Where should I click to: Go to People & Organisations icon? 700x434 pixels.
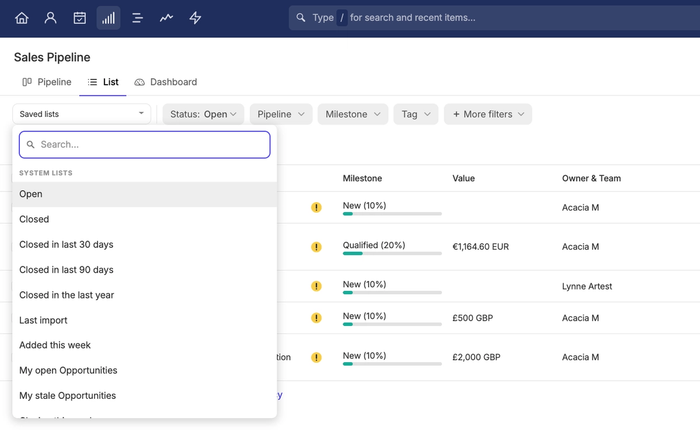click(x=50, y=18)
